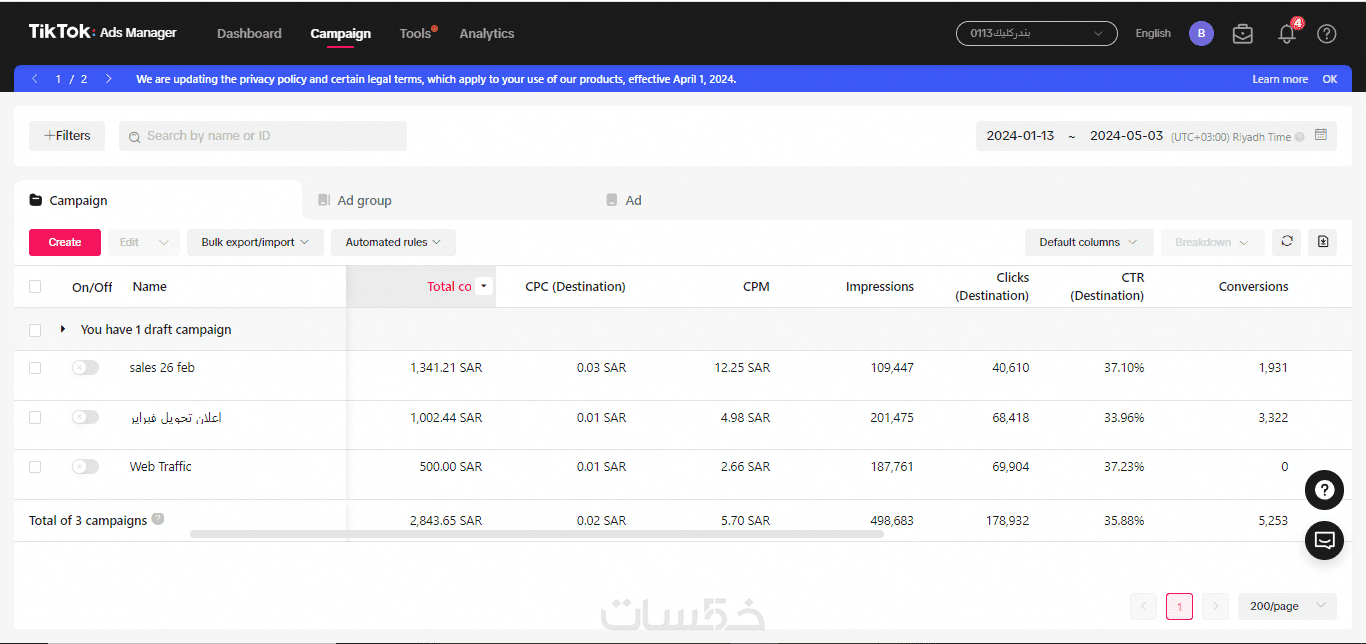
Task: Open the Default columns dropdown
Action: tap(1088, 242)
